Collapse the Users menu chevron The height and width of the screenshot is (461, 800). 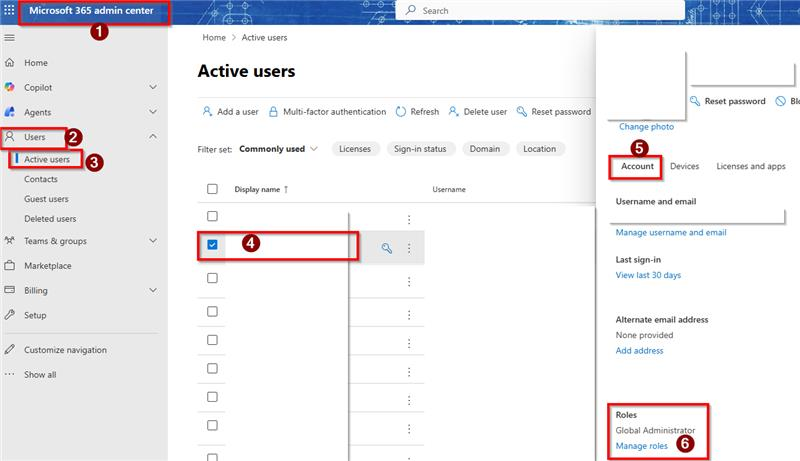click(x=153, y=136)
